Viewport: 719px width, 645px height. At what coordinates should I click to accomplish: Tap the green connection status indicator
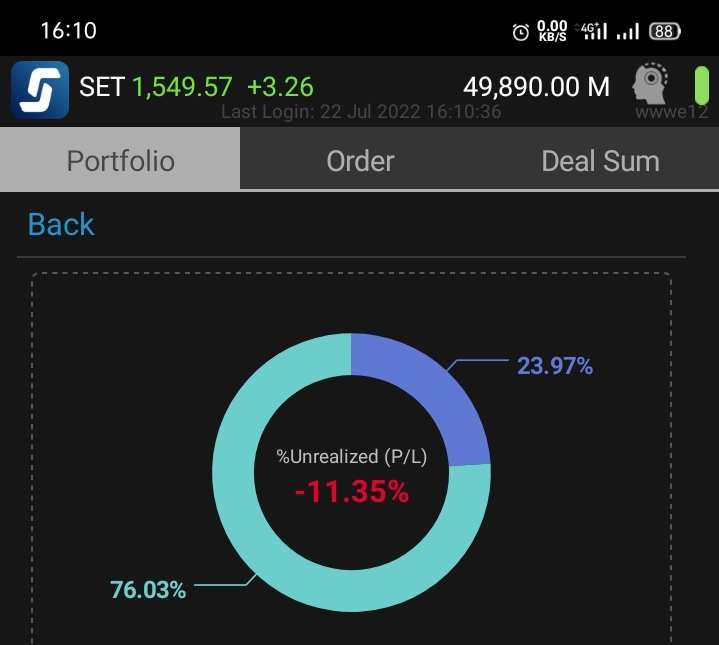[702, 85]
